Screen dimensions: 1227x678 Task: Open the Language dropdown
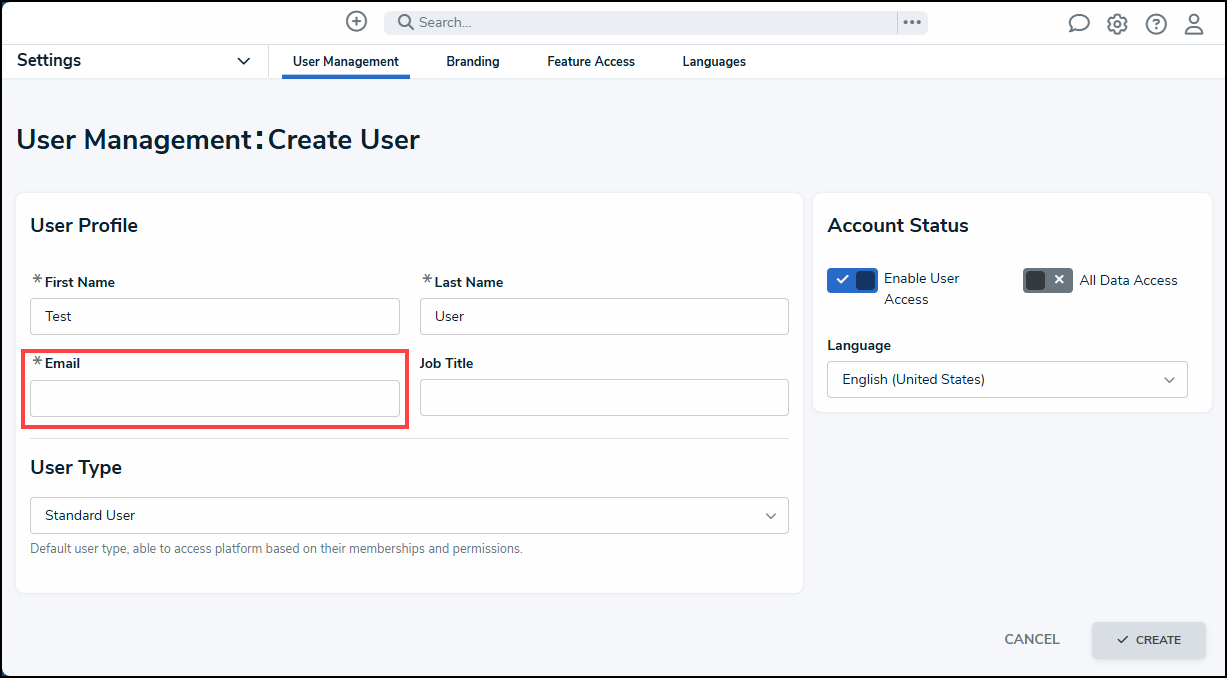(1007, 379)
